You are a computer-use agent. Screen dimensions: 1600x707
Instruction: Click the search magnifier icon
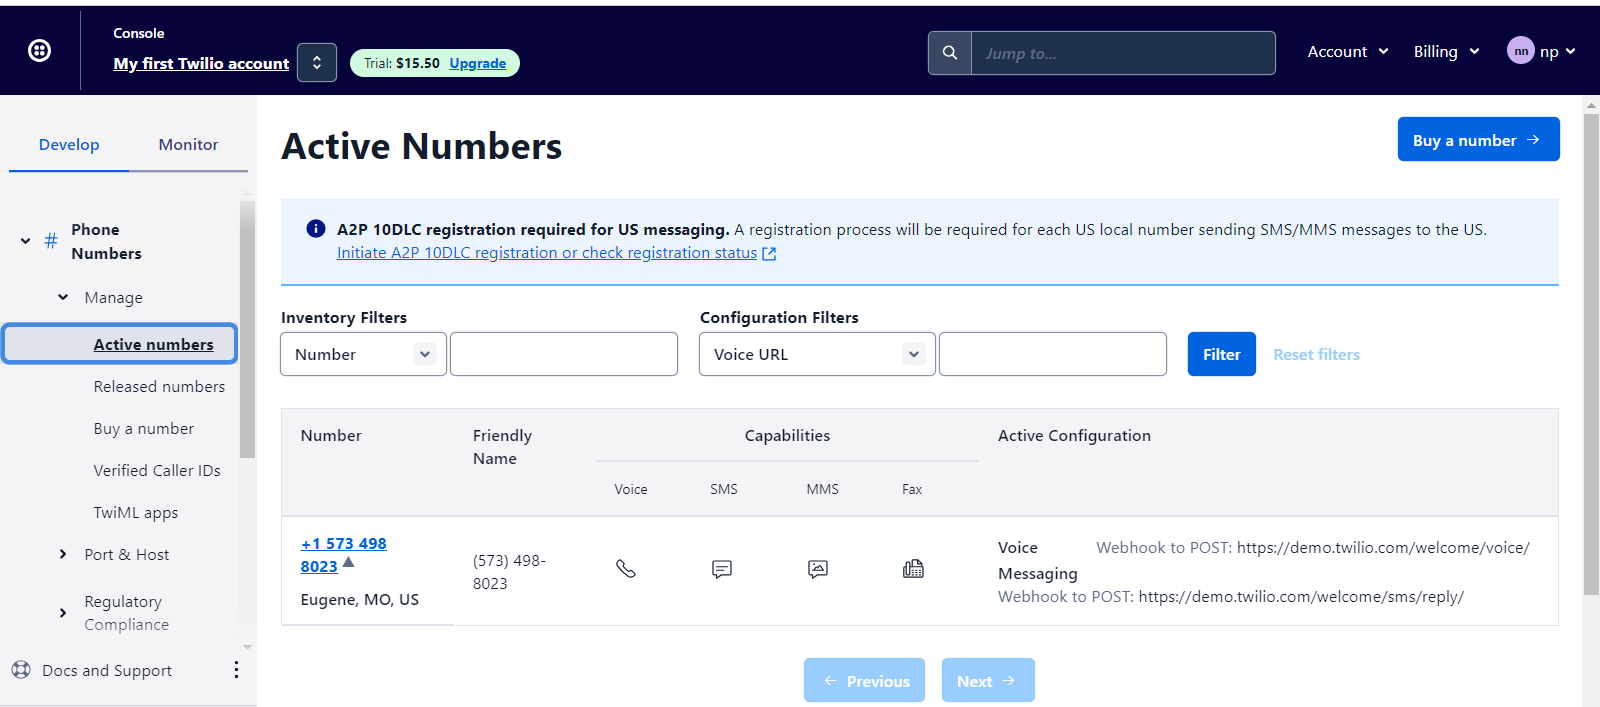(950, 53)
